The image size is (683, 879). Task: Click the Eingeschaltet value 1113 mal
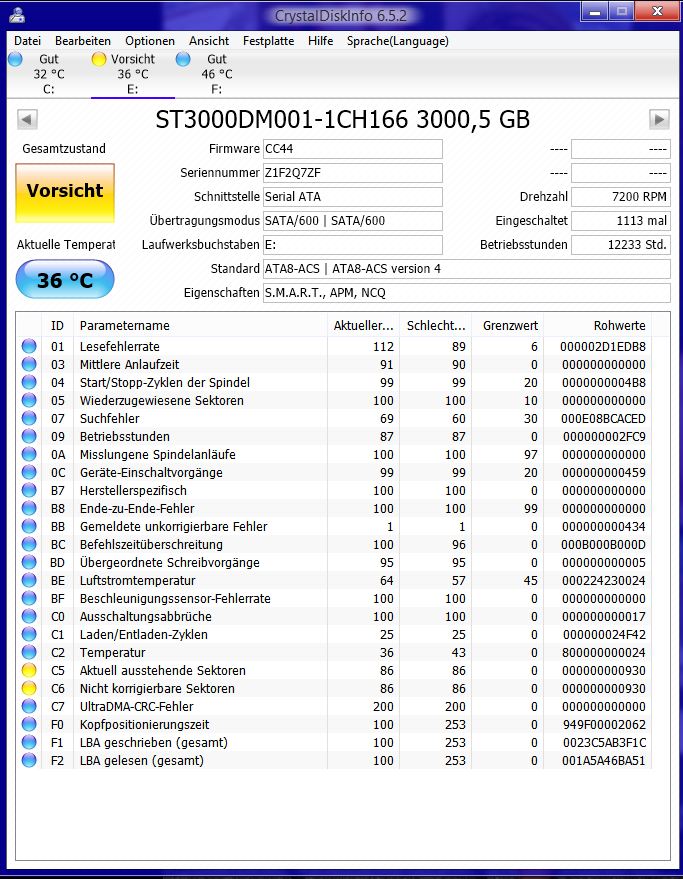(621, 221)
